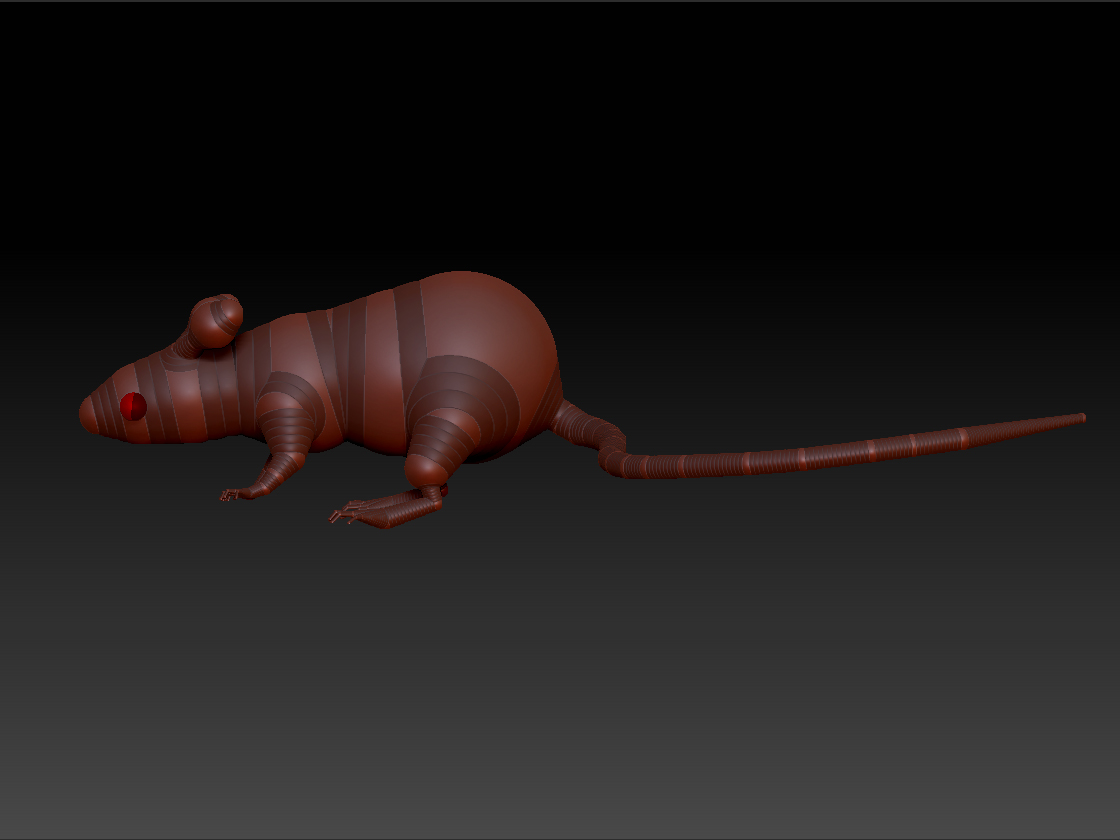The height and width of the screenshot is (840, 1120).
Task: Select the rat's red eye sphere
Action: pos(133,405)
